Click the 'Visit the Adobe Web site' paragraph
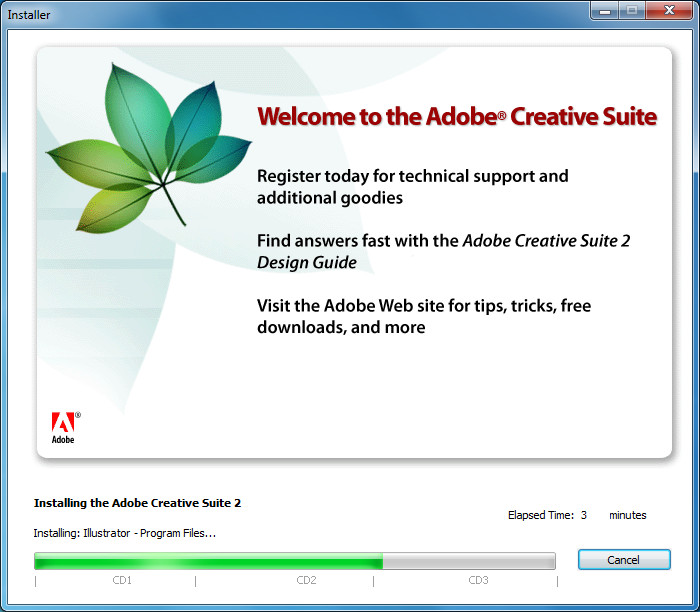 pos(424,316)
